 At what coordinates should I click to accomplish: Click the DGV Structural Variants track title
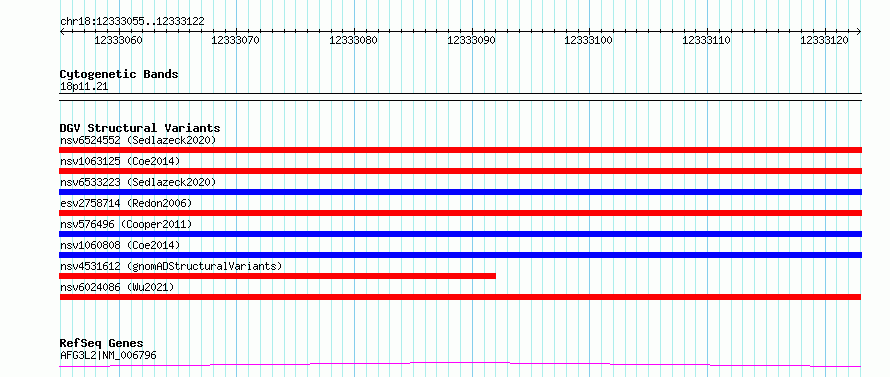(x=140, y=128)
